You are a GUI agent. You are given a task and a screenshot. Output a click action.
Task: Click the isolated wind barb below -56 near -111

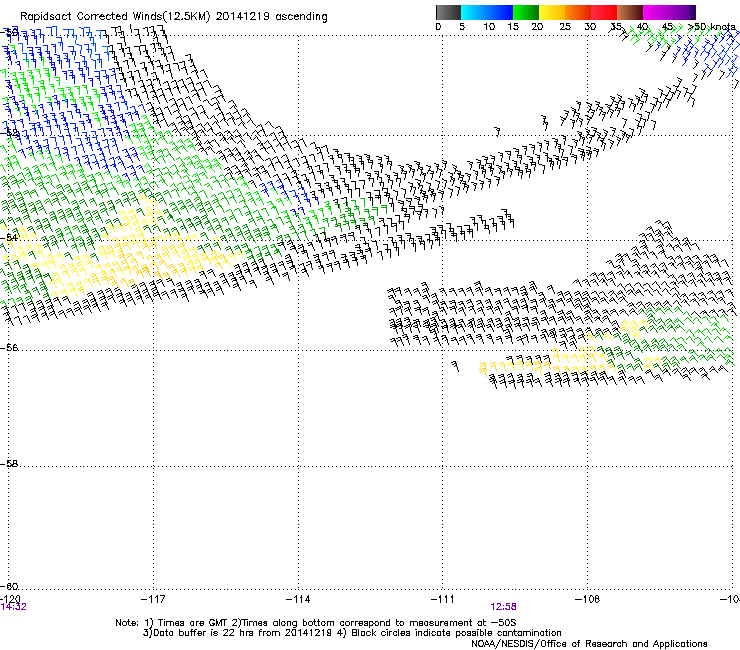point(455,366)
